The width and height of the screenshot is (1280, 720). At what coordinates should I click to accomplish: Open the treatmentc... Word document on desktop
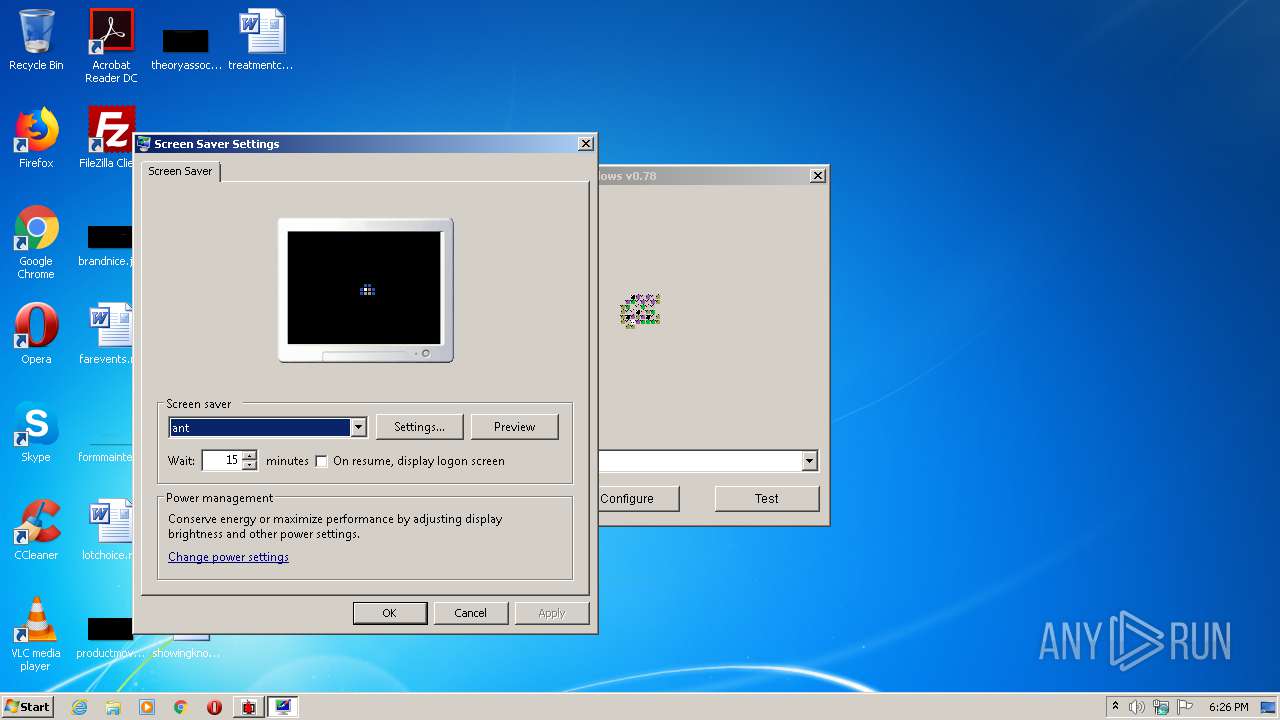261,40
